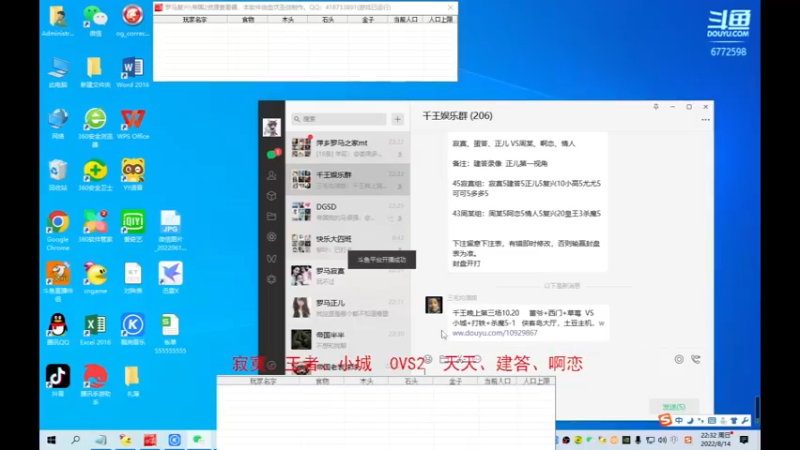Click the green Send (S) button
Screen dimensions: 800x450
(673, 407)
